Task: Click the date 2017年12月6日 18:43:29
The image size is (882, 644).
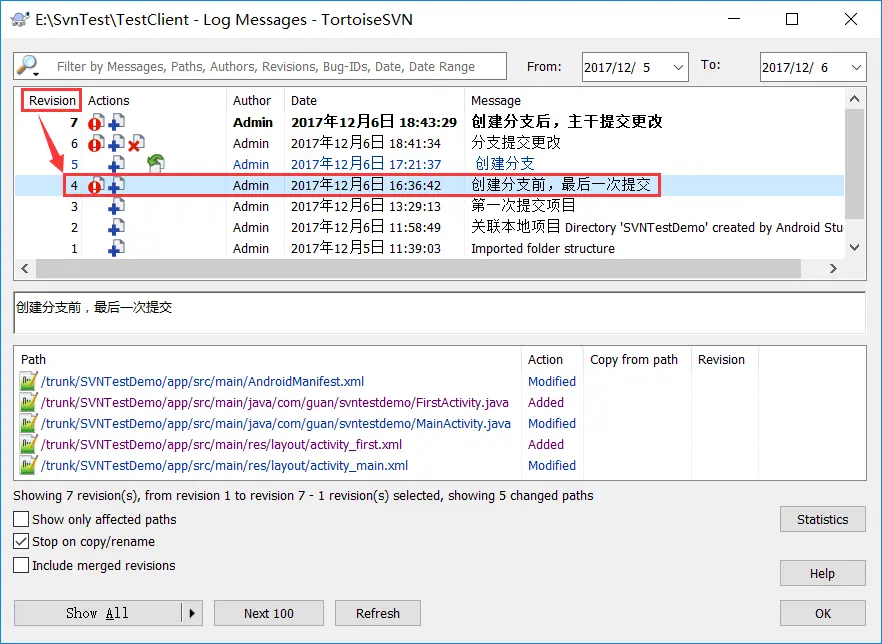Action: pos(374,122)
